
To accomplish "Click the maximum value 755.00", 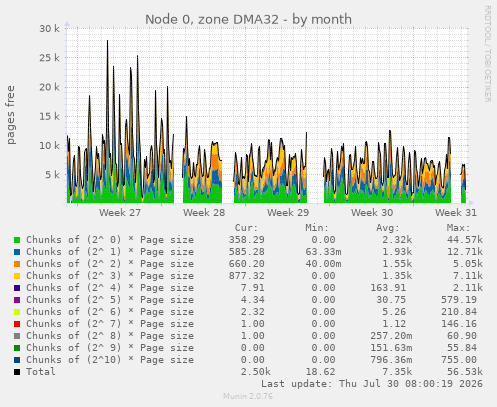I will tap(459, 360).
